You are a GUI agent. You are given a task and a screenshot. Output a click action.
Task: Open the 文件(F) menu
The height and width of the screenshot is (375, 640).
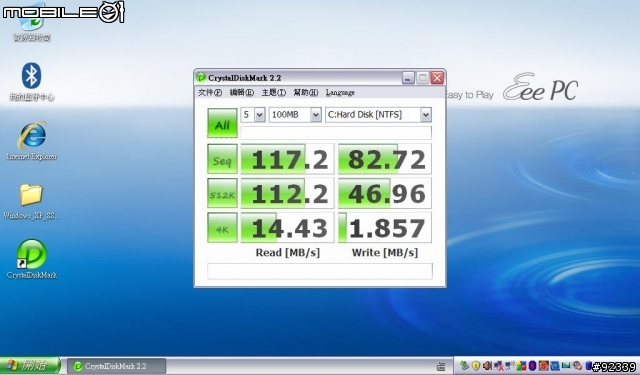pyautogui.click(x=210, y=93)
